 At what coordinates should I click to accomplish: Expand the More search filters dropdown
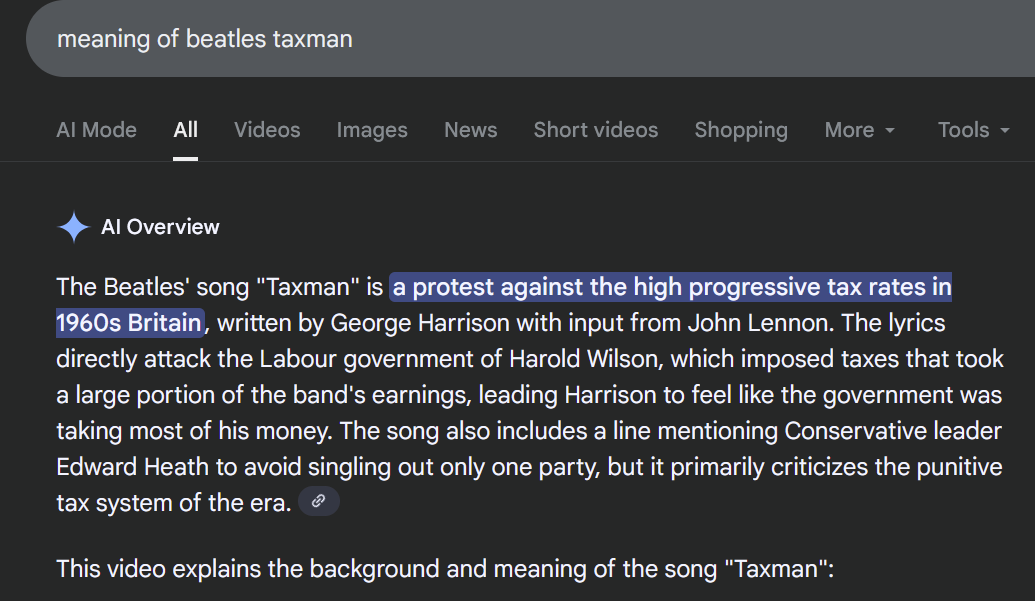pos(860,130)
